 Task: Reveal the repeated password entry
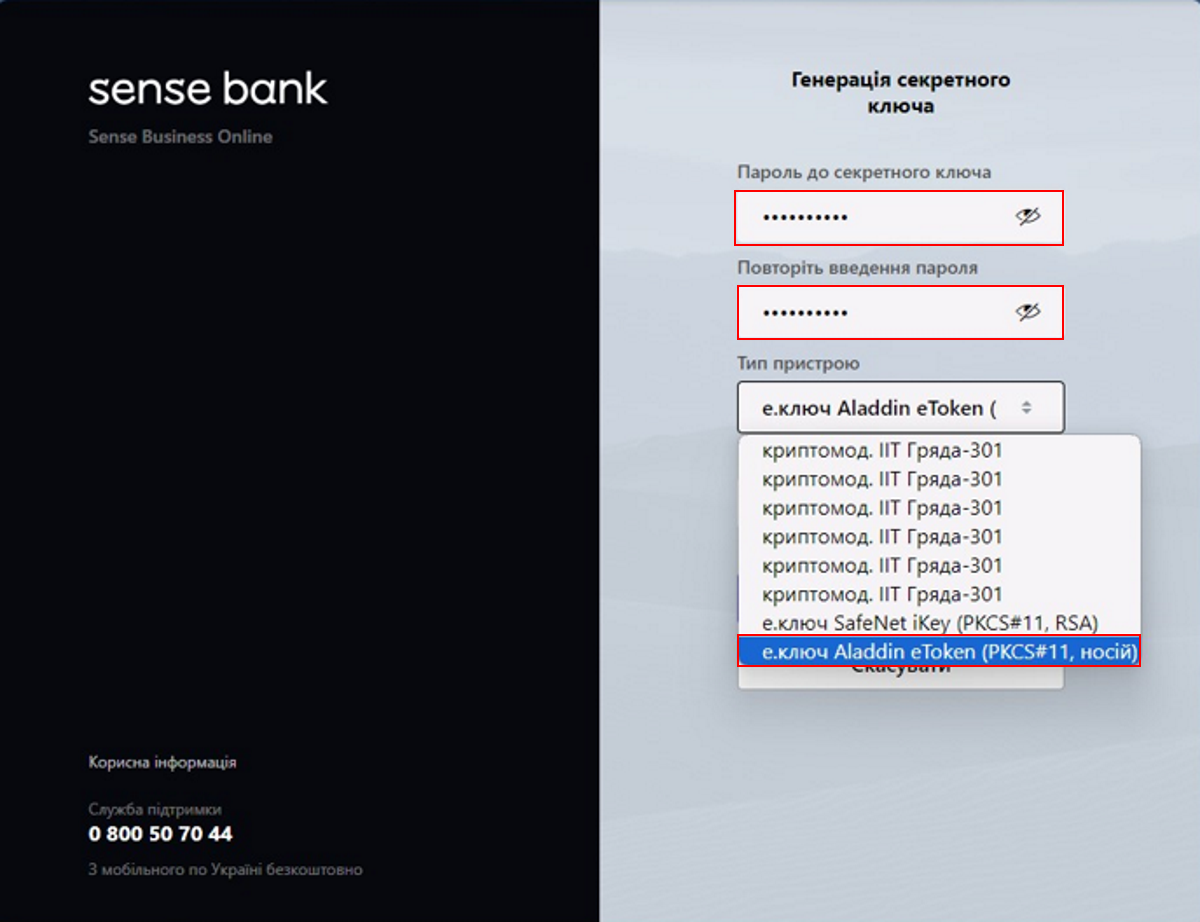click(1028, 313)
